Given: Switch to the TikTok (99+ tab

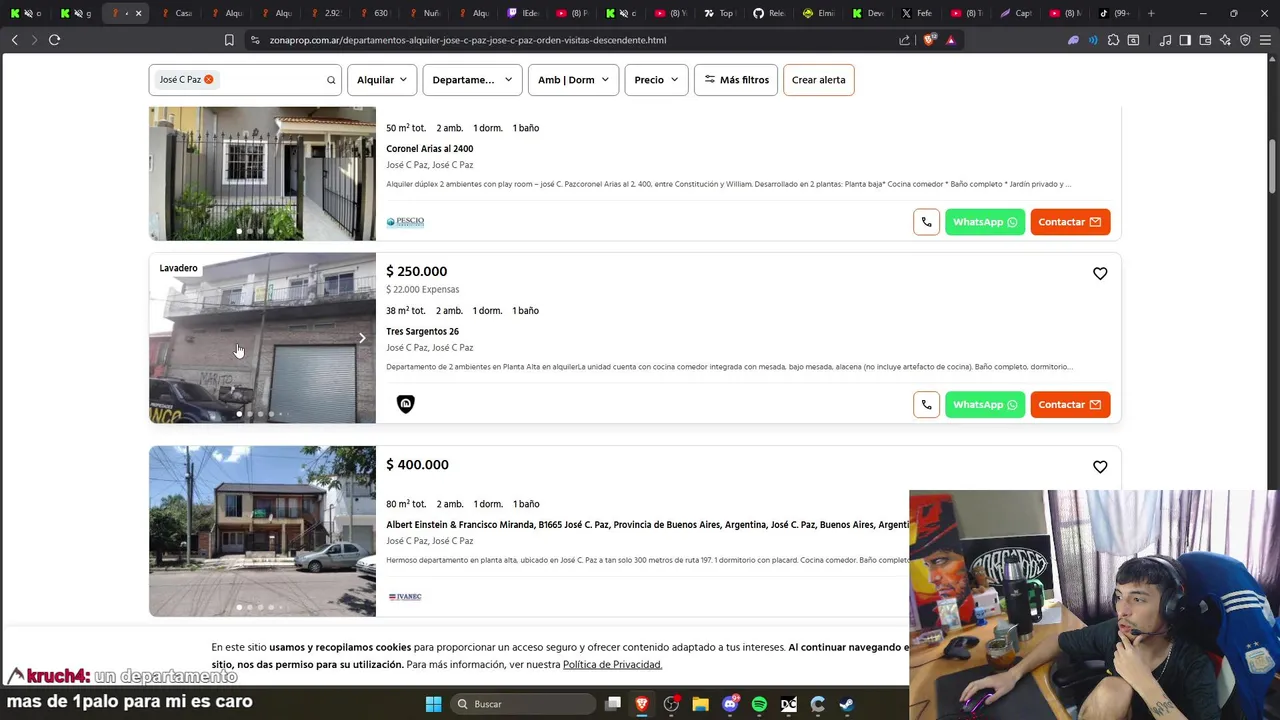Looking at the screenshot, I should point(1115,13).
